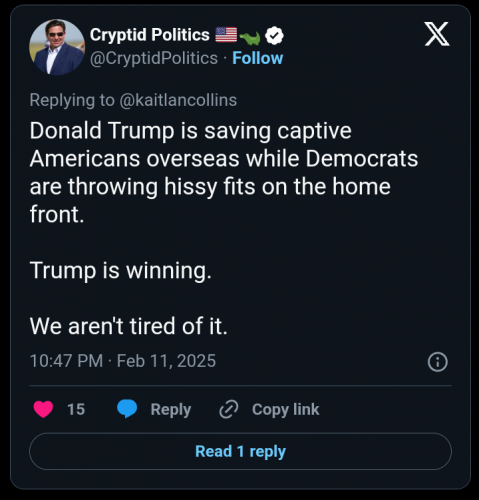Open the X logo link
The height and width of the screenshot is (500, 479).
[x=437, y=34]
